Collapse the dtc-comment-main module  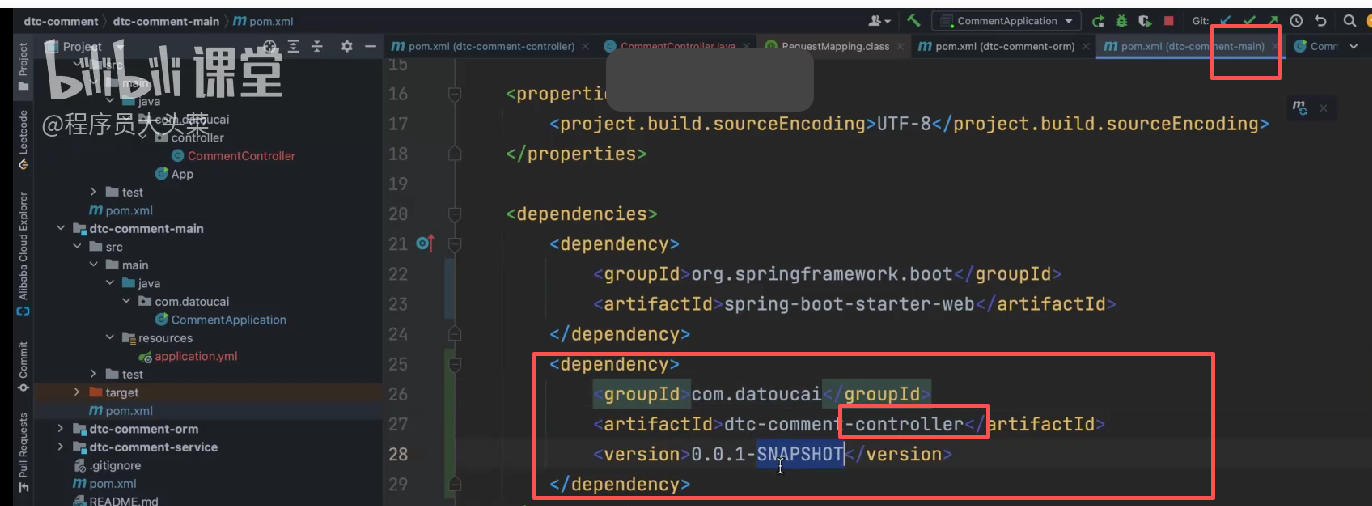61,228
